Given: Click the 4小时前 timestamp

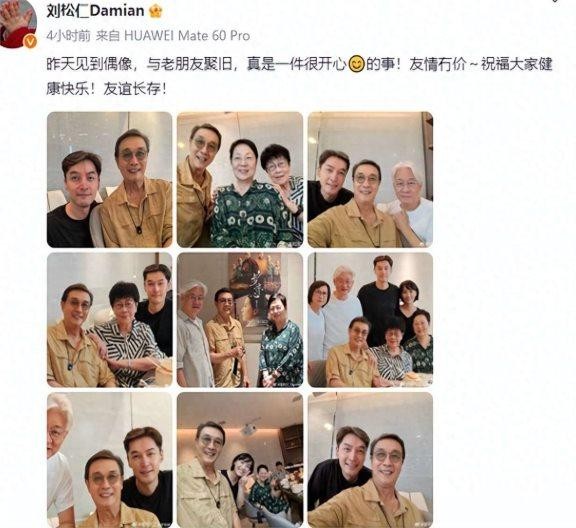Looking at the screenshot, I should pos(68,36).
